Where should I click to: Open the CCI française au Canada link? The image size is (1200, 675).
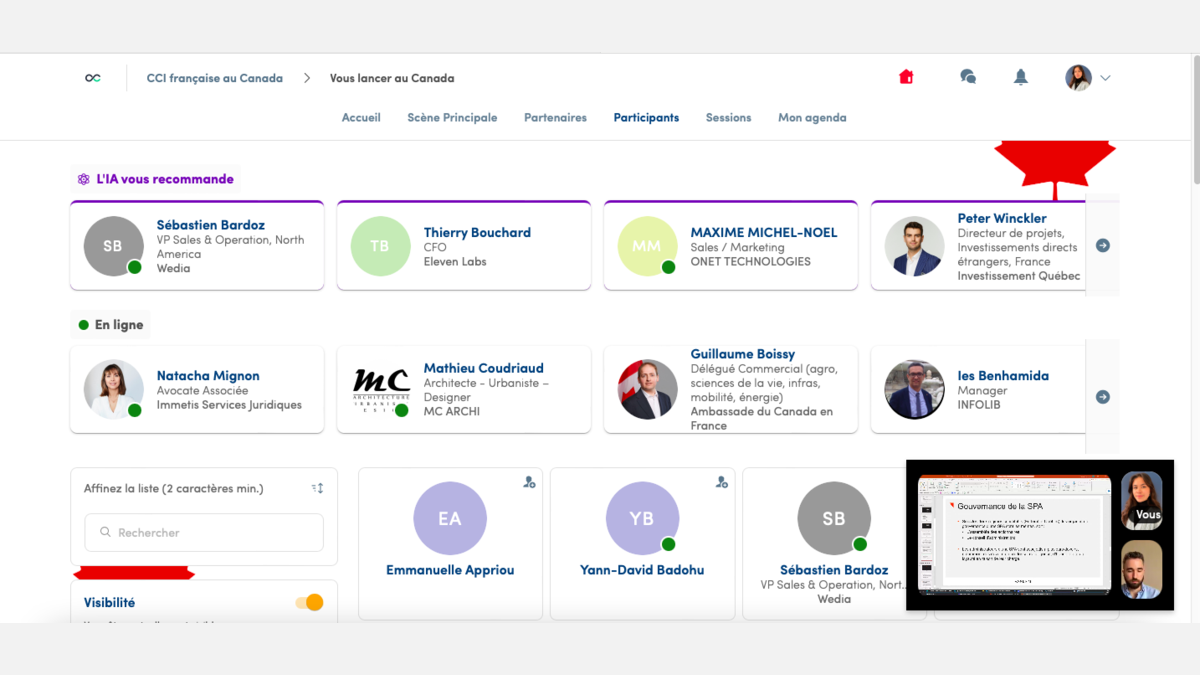[214, 78]
